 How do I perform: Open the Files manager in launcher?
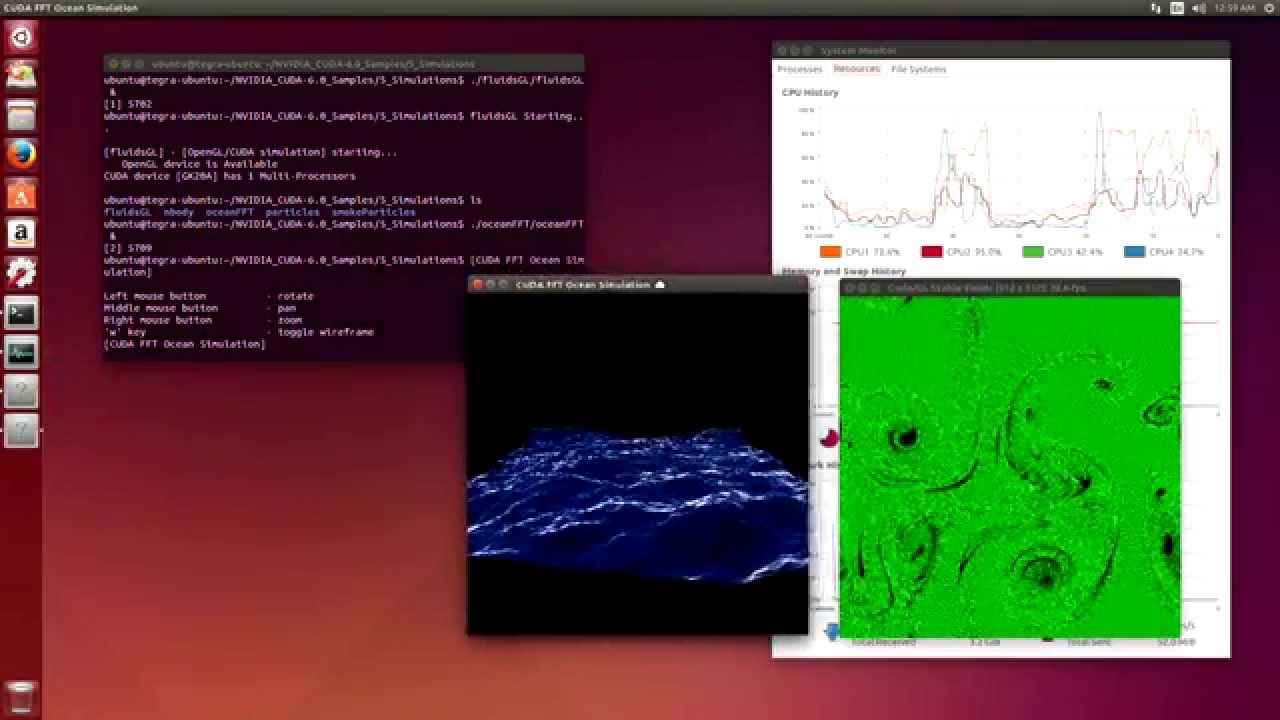click(21, 114)
